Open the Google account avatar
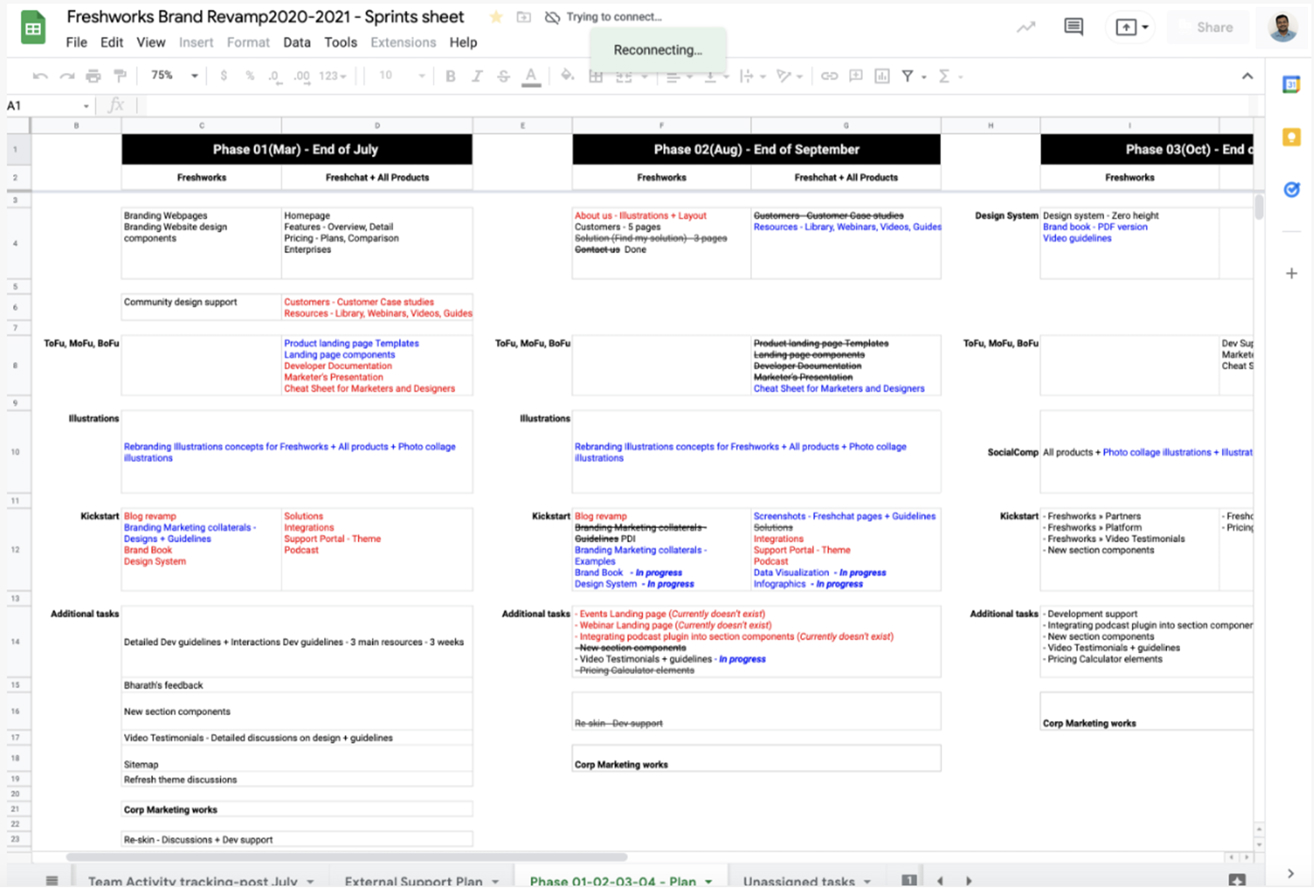Image resolution: width=1314 pixels, height=888 pixels. [x=1283, y=27]
